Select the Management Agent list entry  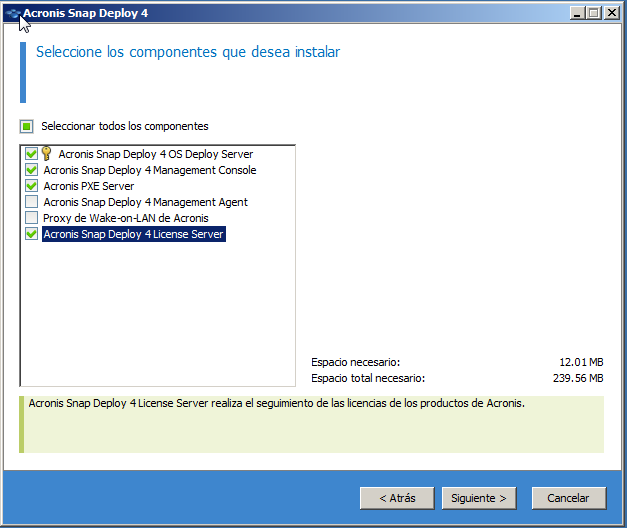[145, 202]
